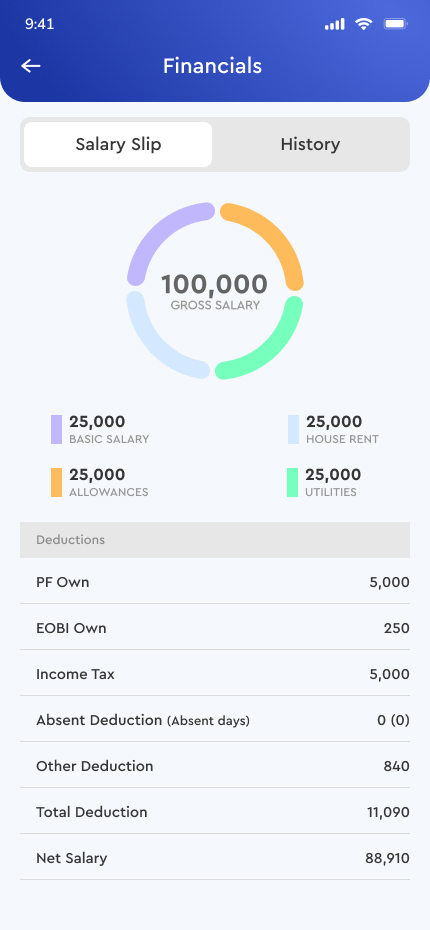Tap the Financials page title
The image size is (430, 930).
coord(212,66)
